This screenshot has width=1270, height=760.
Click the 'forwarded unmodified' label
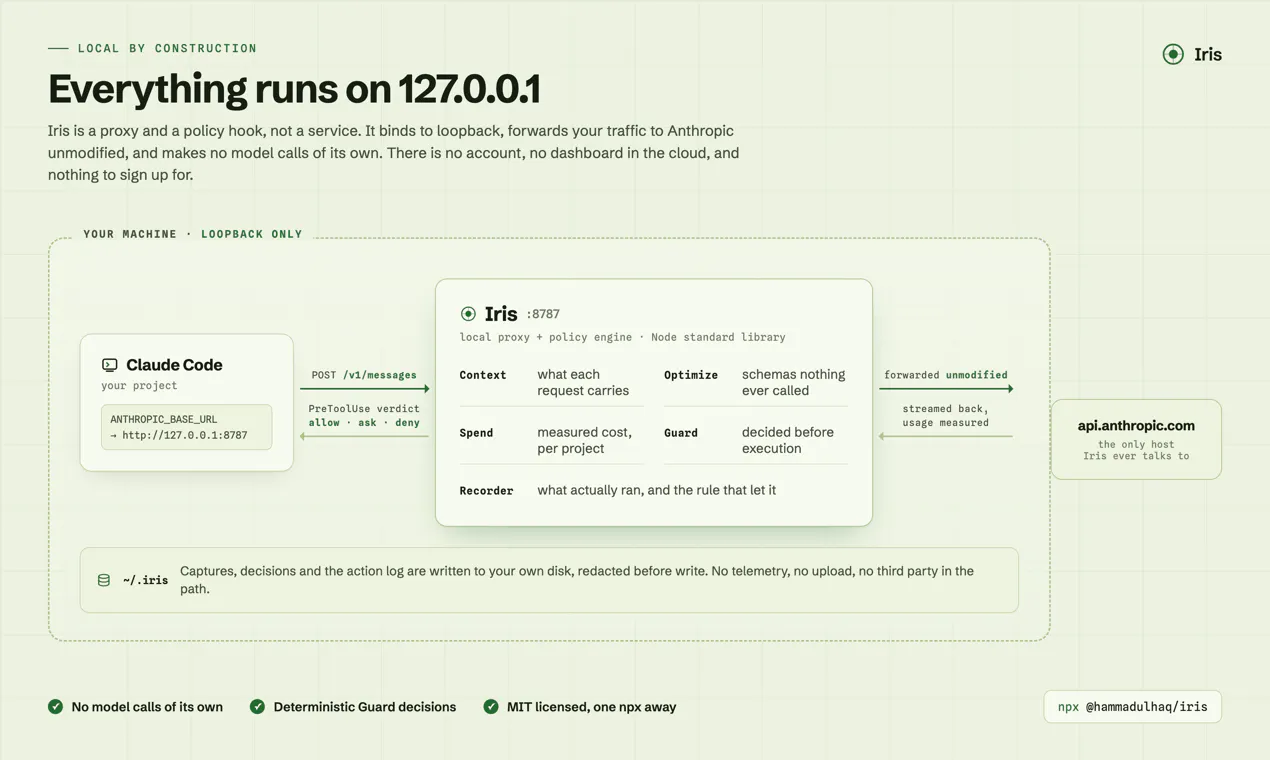946,375
